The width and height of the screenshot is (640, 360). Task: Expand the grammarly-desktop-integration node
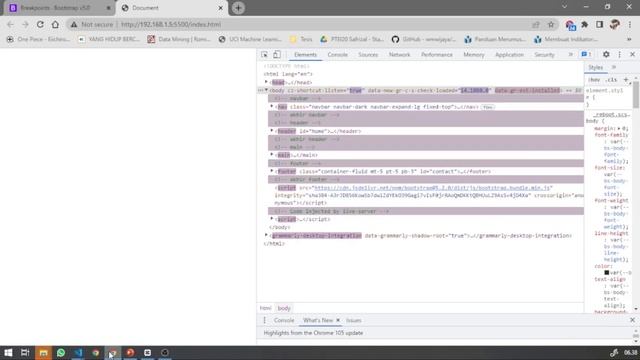[x=267, y=236]
